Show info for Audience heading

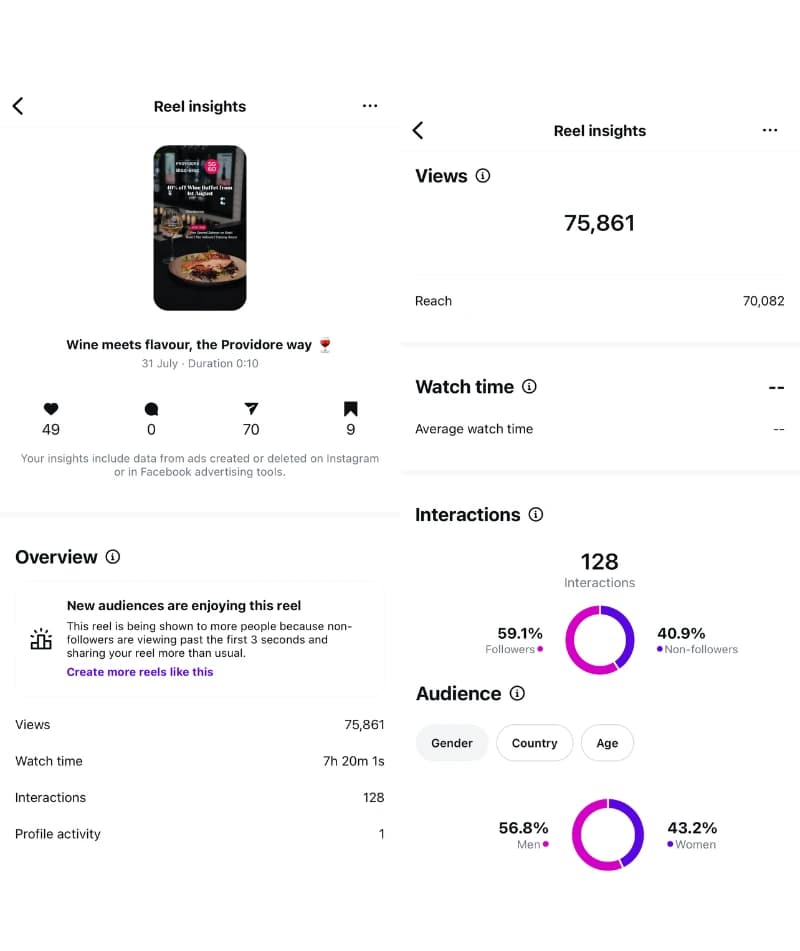[x=517, y=693]
